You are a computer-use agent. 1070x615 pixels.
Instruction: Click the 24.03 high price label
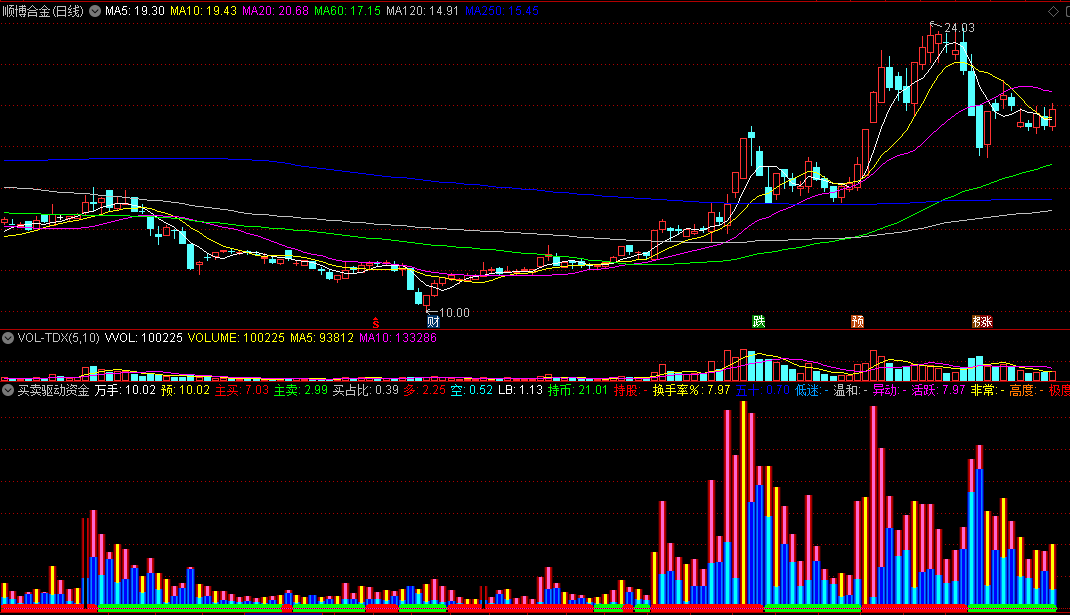tap(959, 28)
